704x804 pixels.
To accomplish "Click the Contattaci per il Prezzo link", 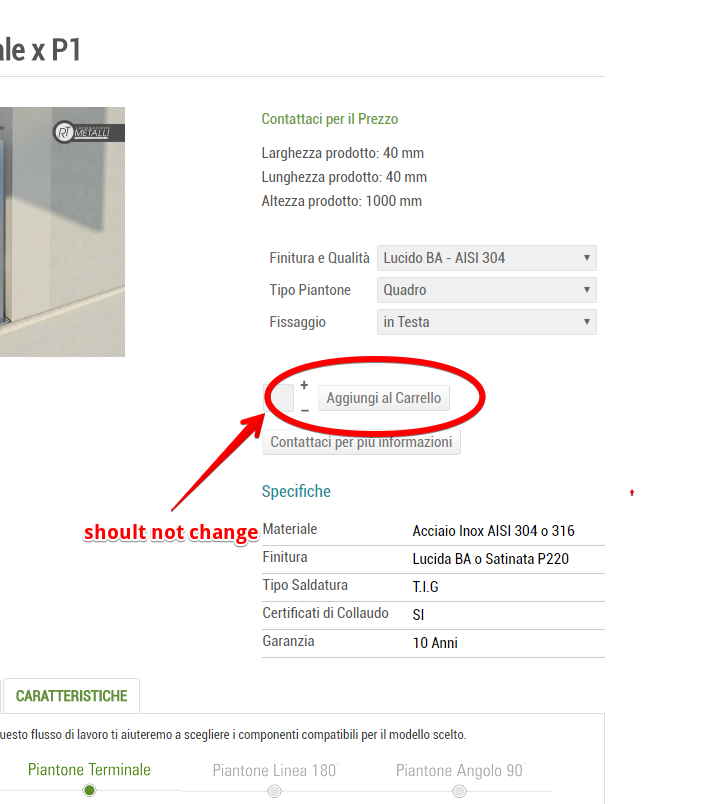I will [330, 119].
